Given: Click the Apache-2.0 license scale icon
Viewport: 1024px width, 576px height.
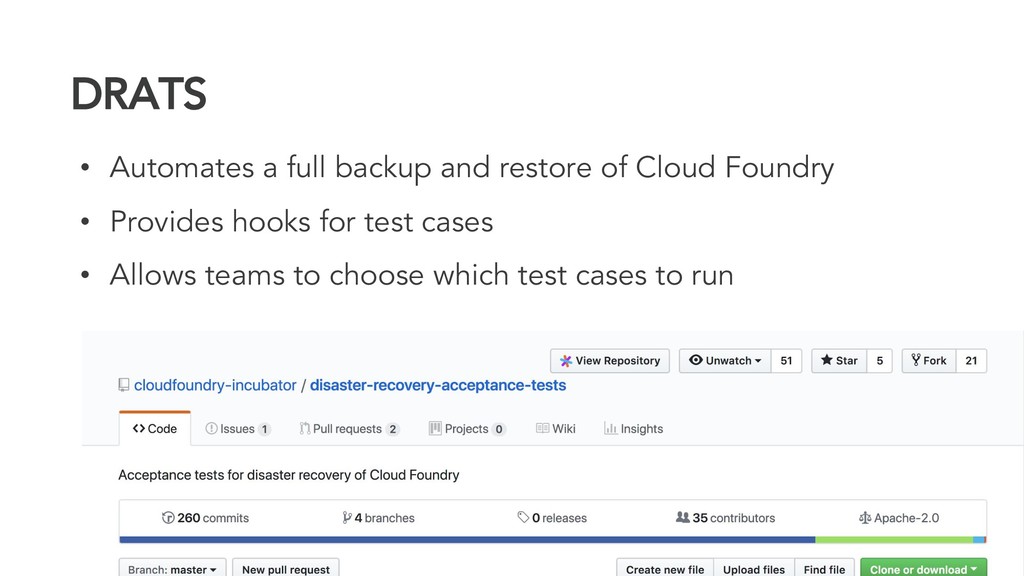Looking at the screenshot, I should (865, 518).
